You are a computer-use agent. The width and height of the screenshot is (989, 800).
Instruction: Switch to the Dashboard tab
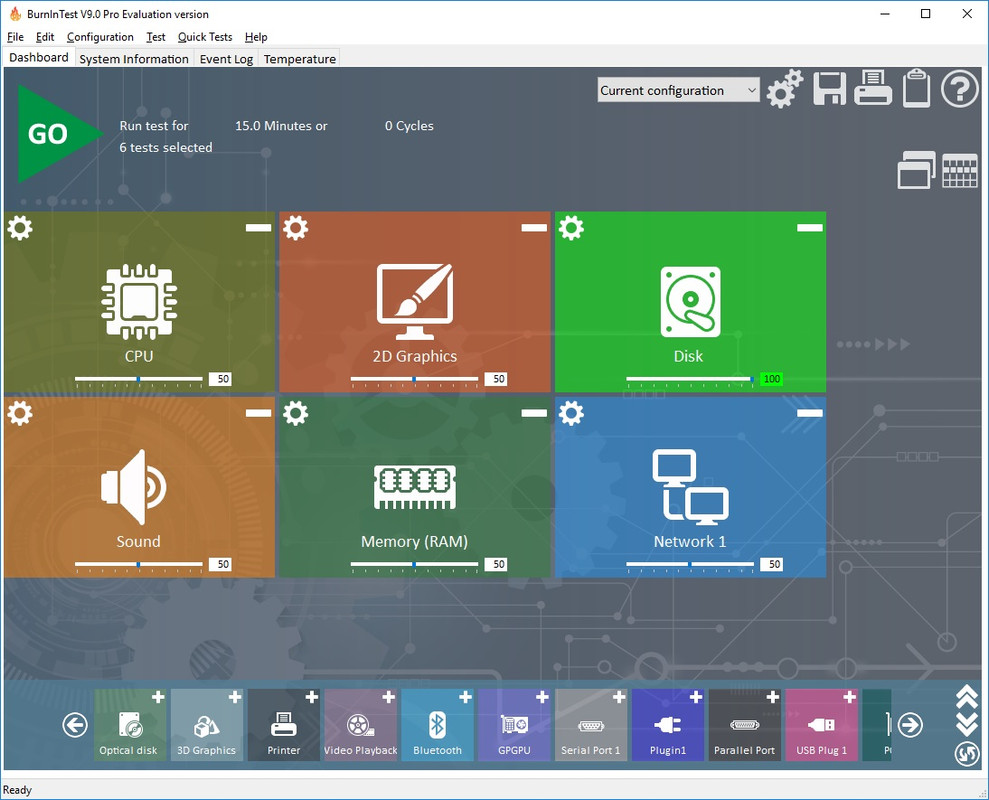[38, 57]
